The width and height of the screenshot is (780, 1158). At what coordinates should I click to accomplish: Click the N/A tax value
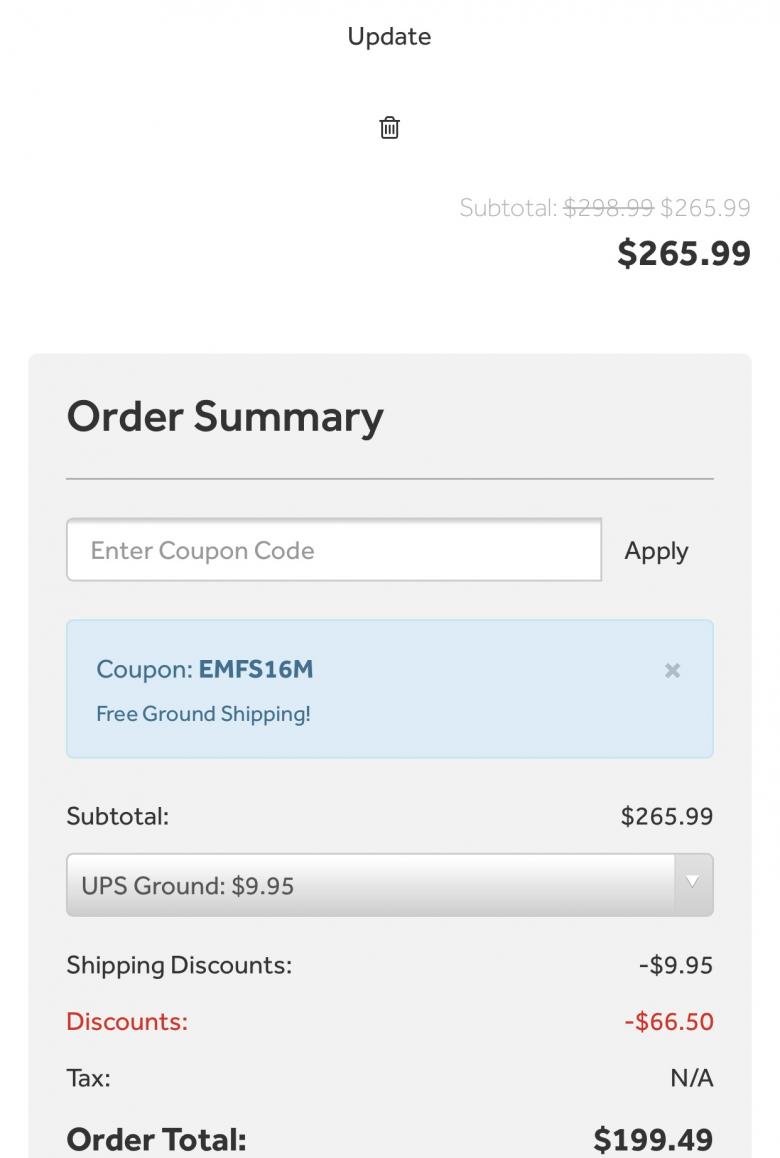click(x=691, y=1078)
